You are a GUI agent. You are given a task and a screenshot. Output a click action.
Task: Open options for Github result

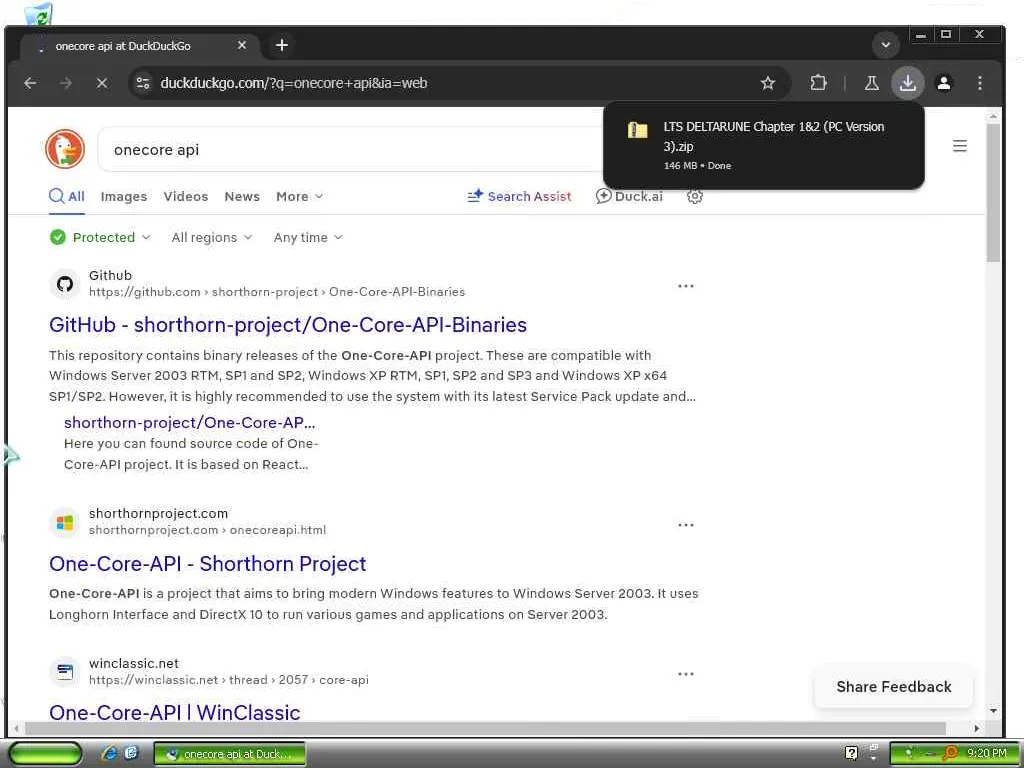click(x=686, y=286)
